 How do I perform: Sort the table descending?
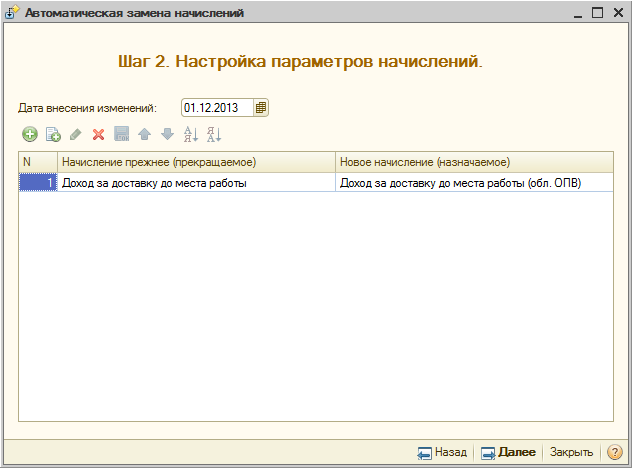pyautogui.click(x=213, y=134)
